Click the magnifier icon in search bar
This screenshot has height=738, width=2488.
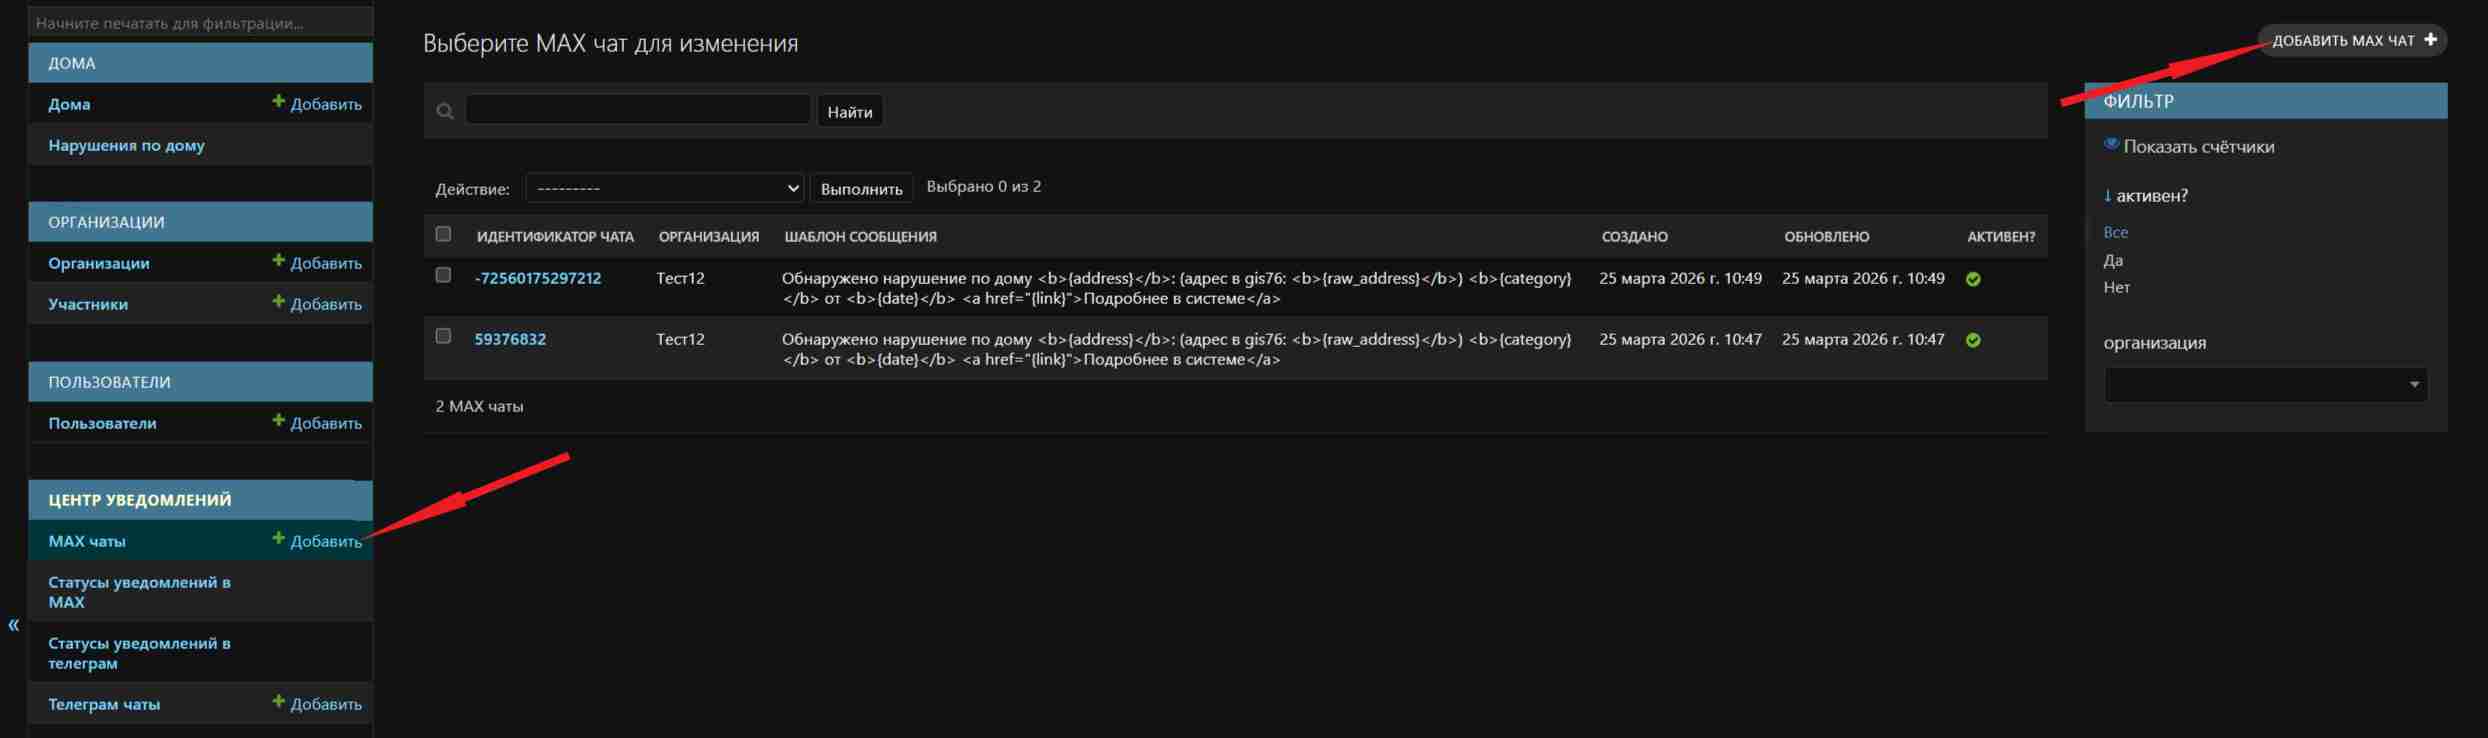pos(445,111)
